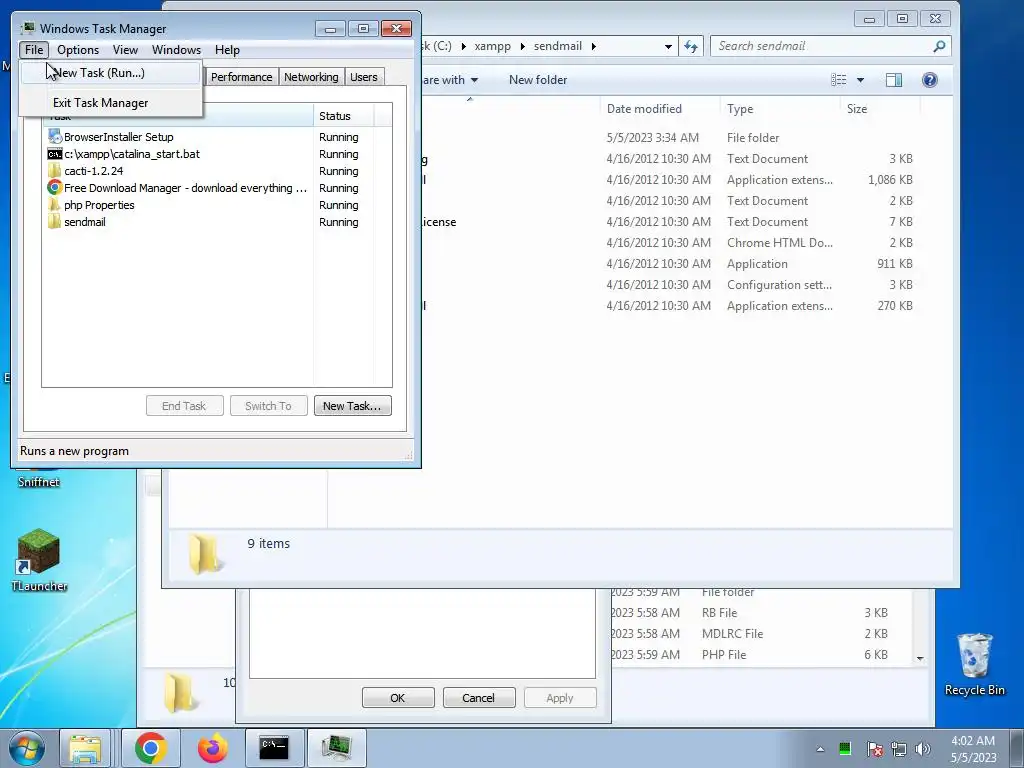The height and width of the screenshot is (768, 1024).
Task: Click the Explorer refresh button
Action: pos(690,46)
